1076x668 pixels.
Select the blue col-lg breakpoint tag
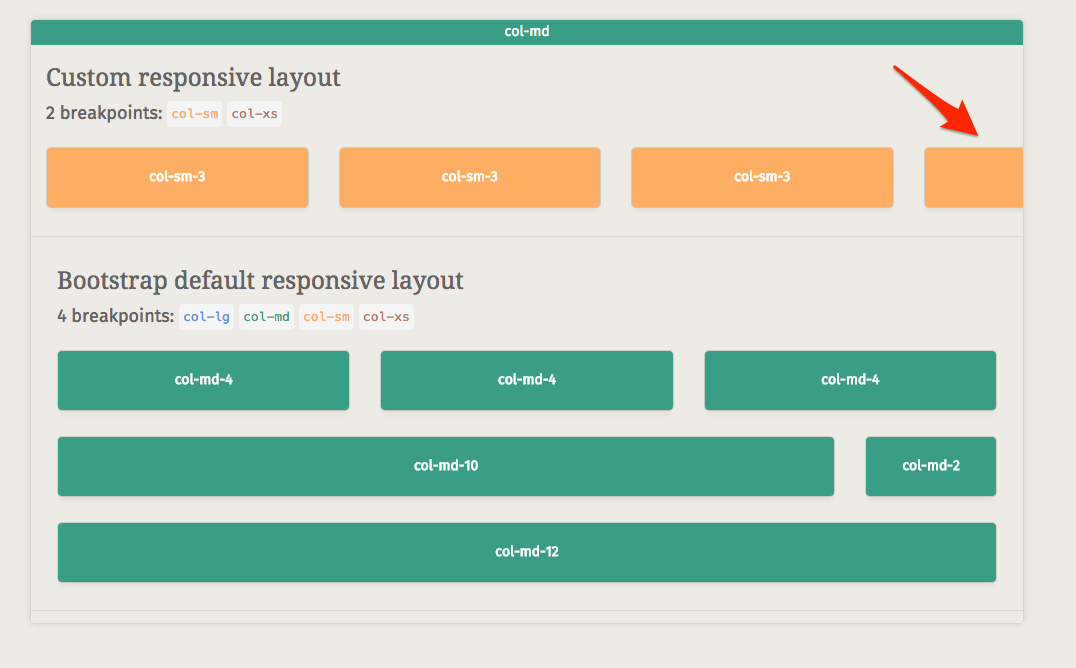(x=207, y=317)
